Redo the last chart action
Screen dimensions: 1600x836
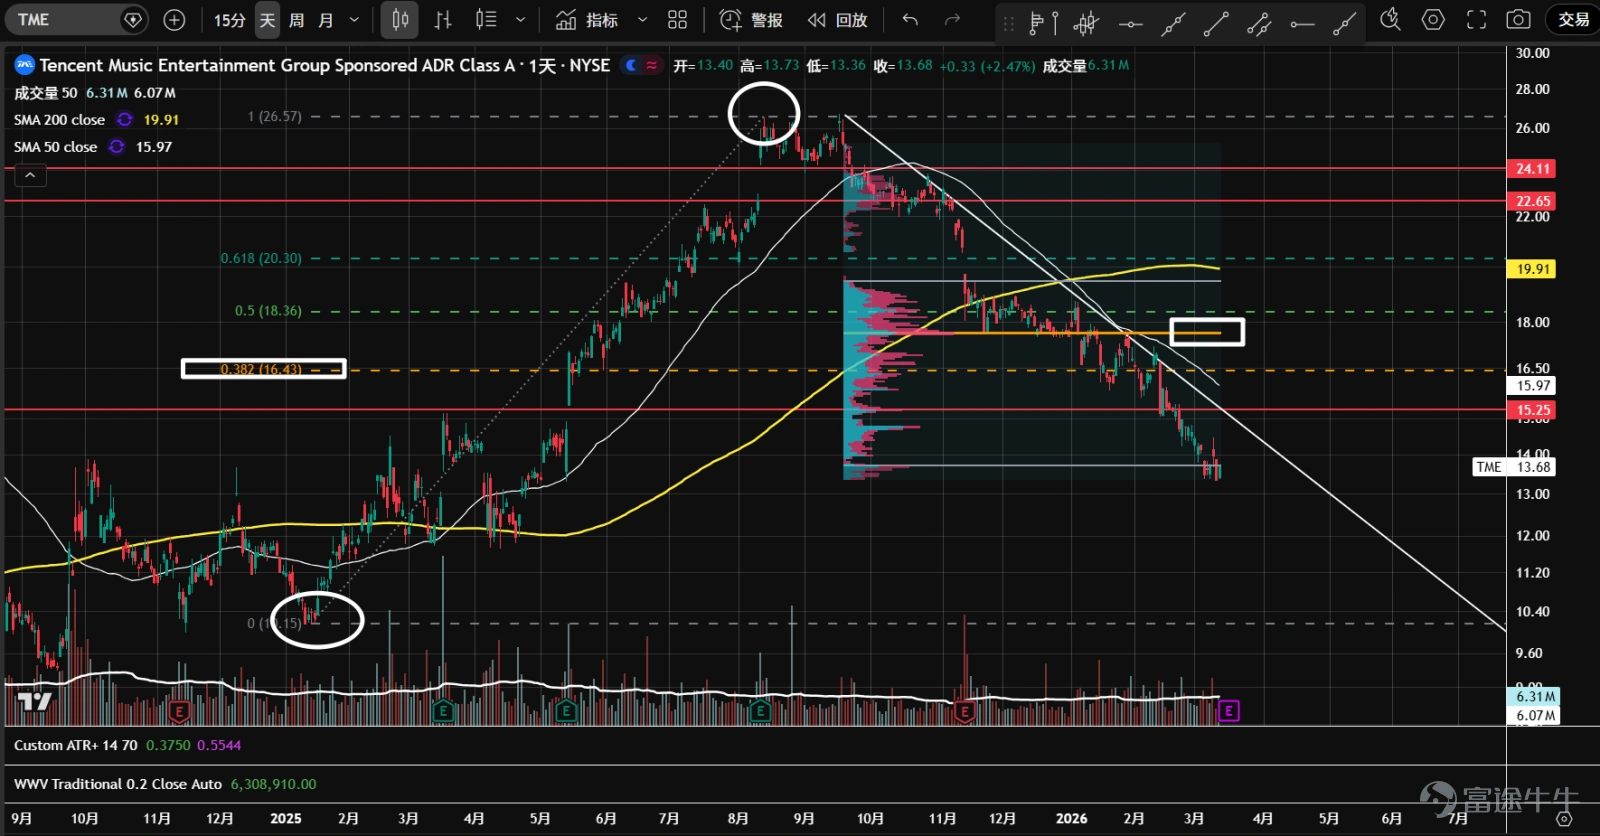click(952, 20)
